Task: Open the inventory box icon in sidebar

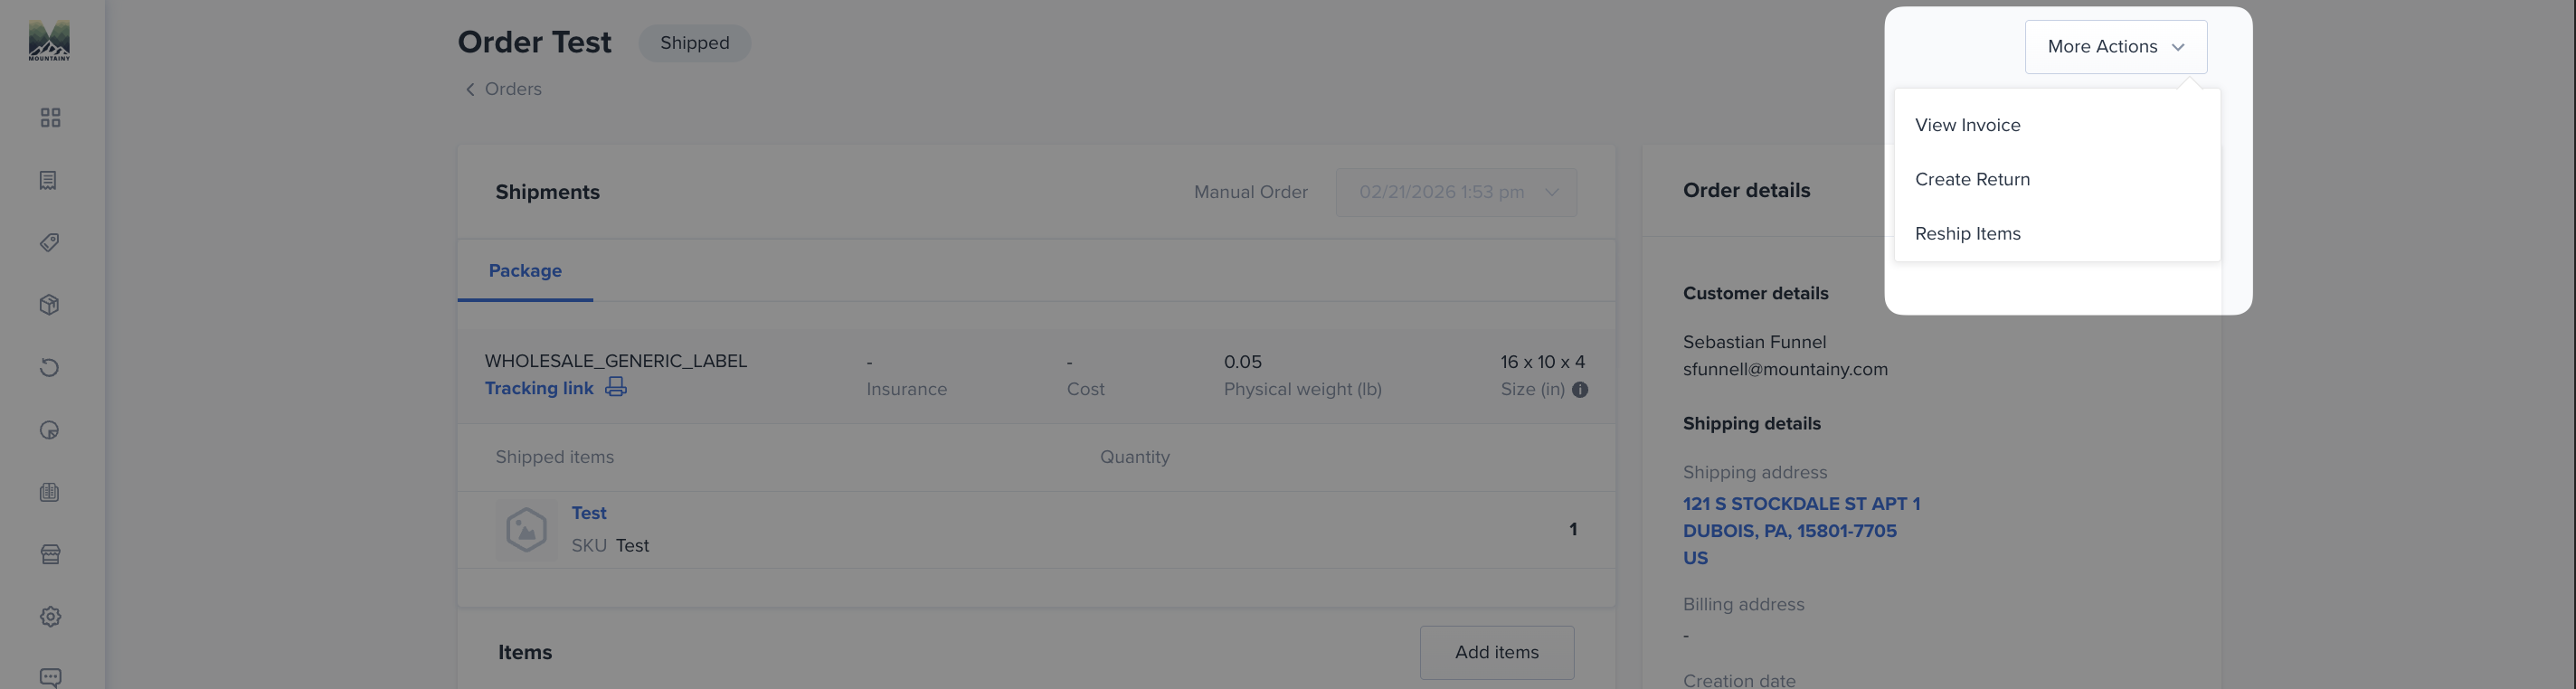Action: point(50,305)
